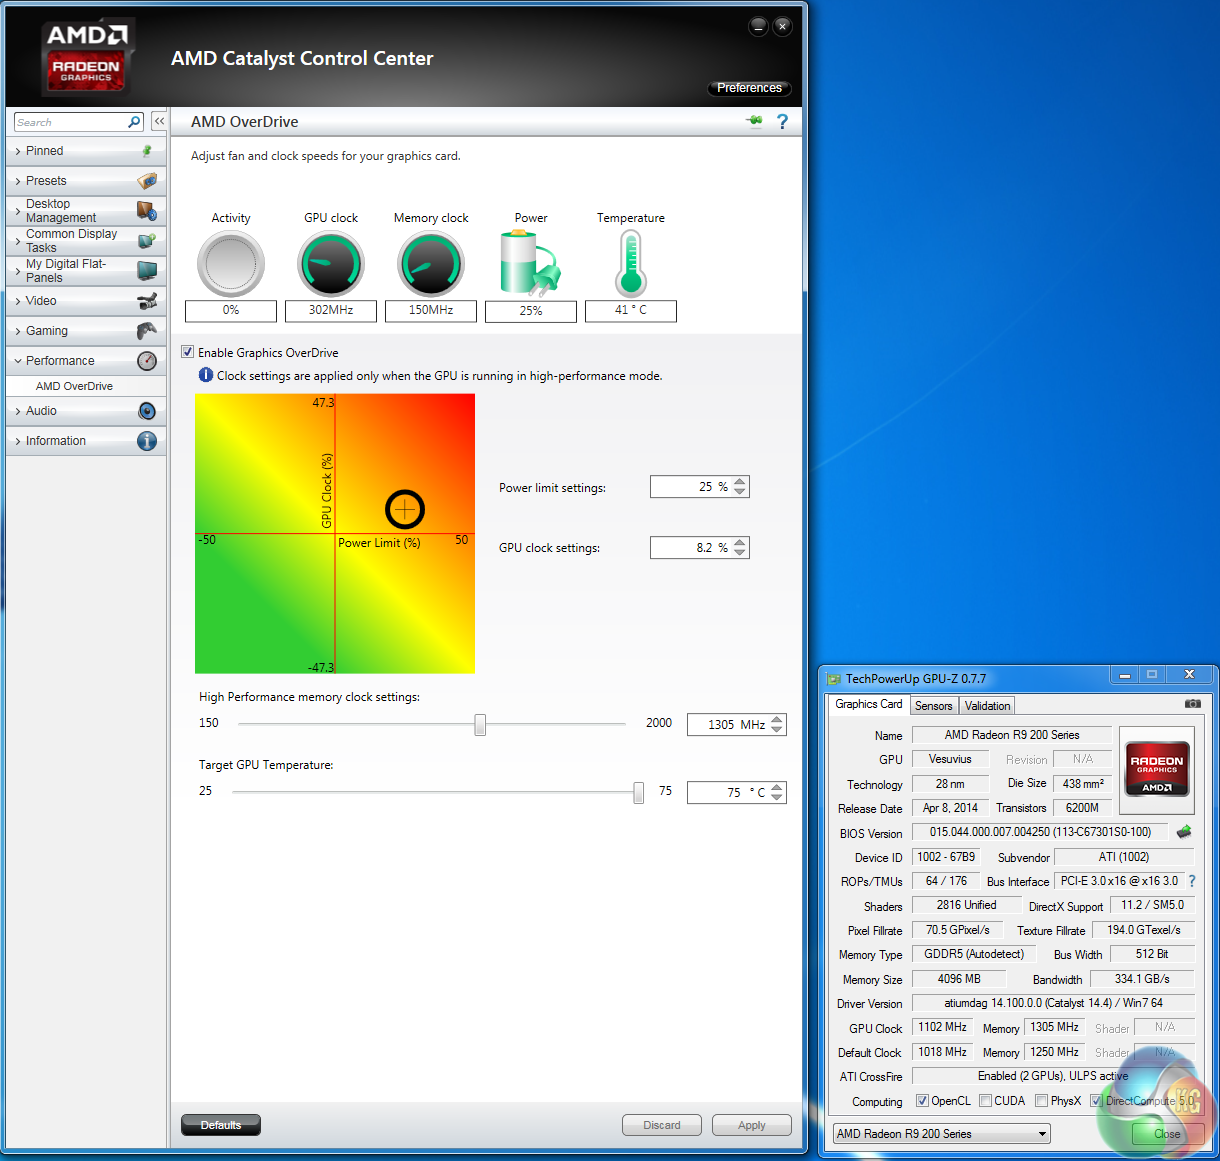
Task: Toggle the CUDA checkbox
Action: 985,1101
